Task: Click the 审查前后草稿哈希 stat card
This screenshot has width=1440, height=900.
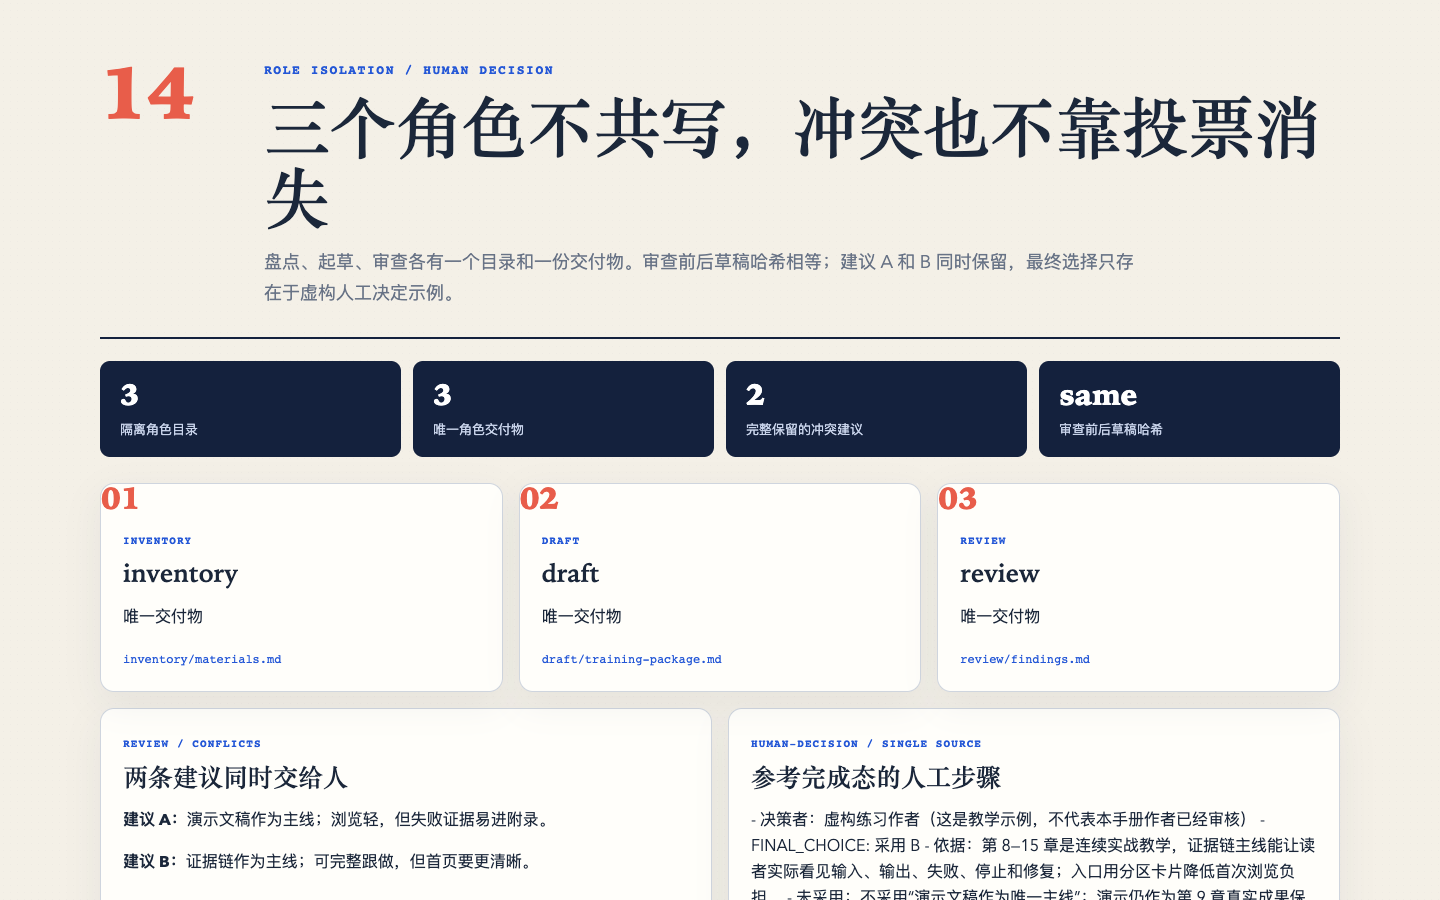Action: (x=1189, y=409)
